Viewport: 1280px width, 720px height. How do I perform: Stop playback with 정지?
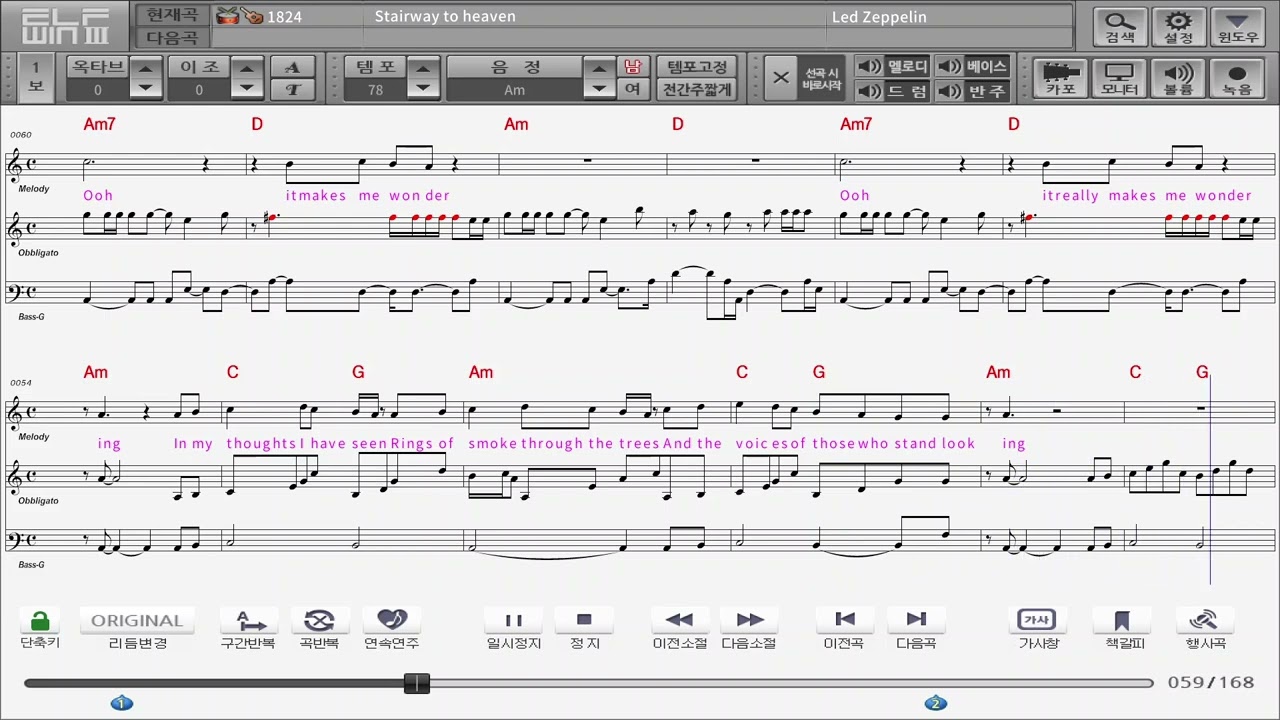585,621
